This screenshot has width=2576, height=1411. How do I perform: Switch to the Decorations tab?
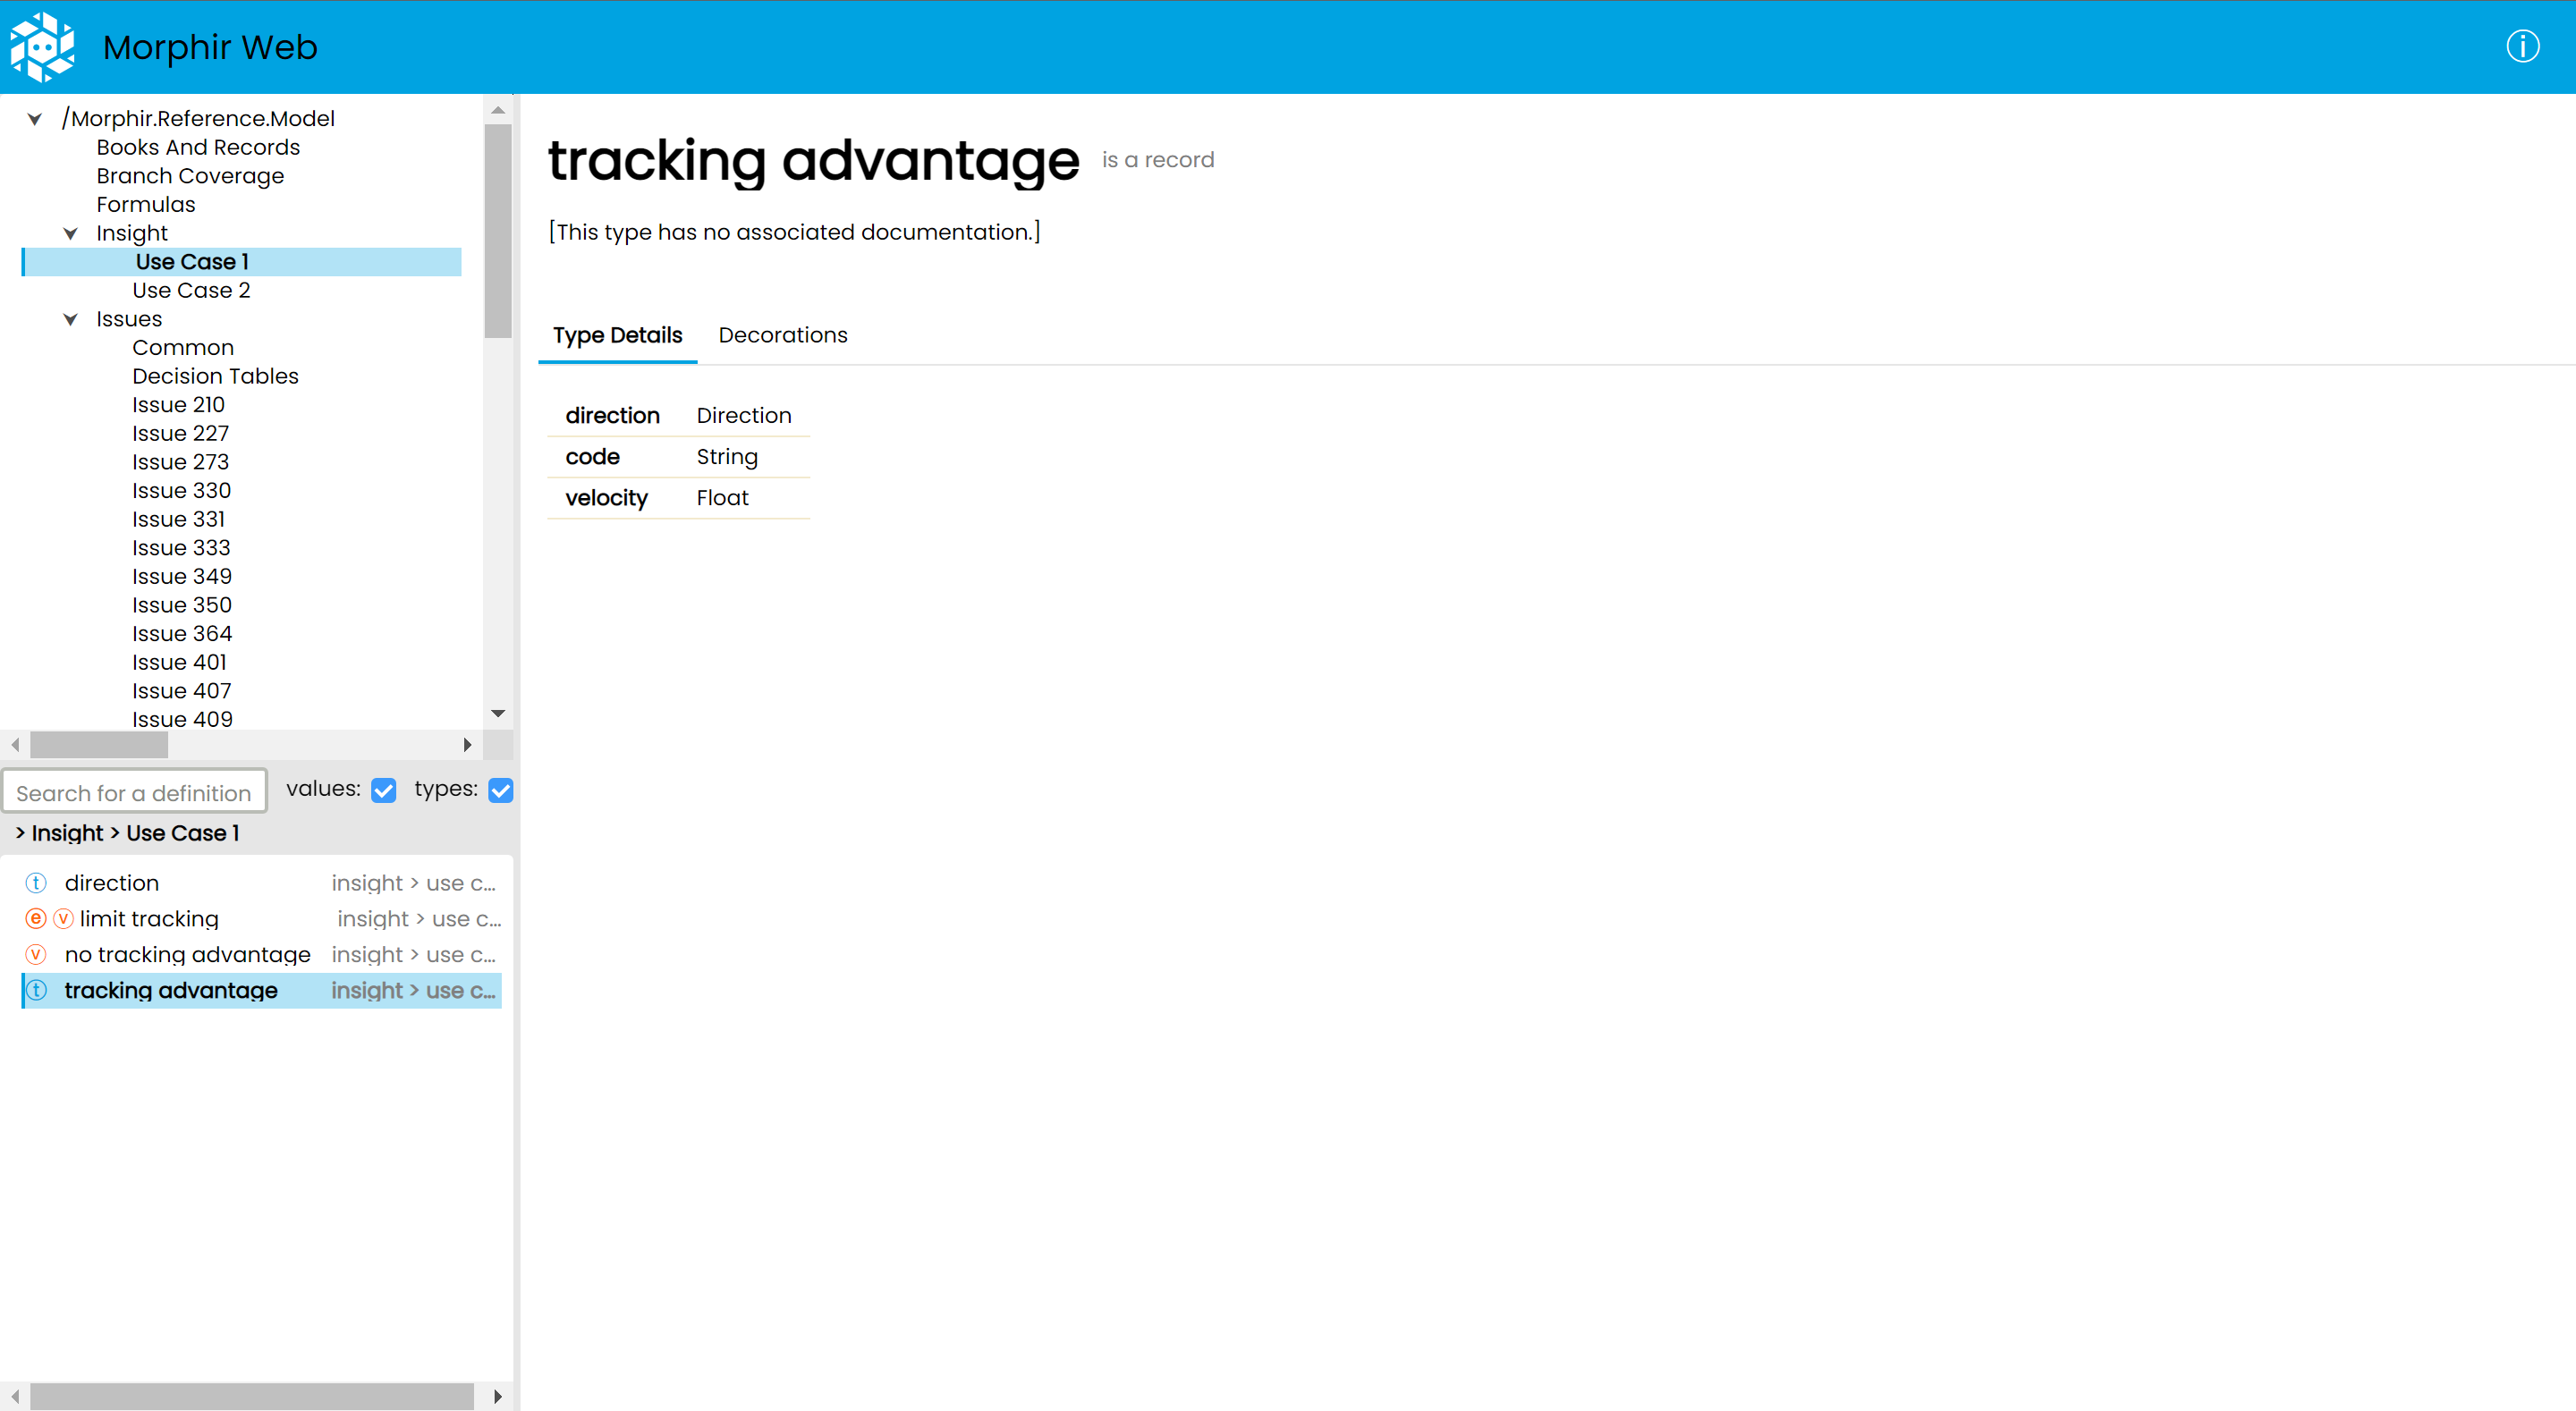click(782, 335)
